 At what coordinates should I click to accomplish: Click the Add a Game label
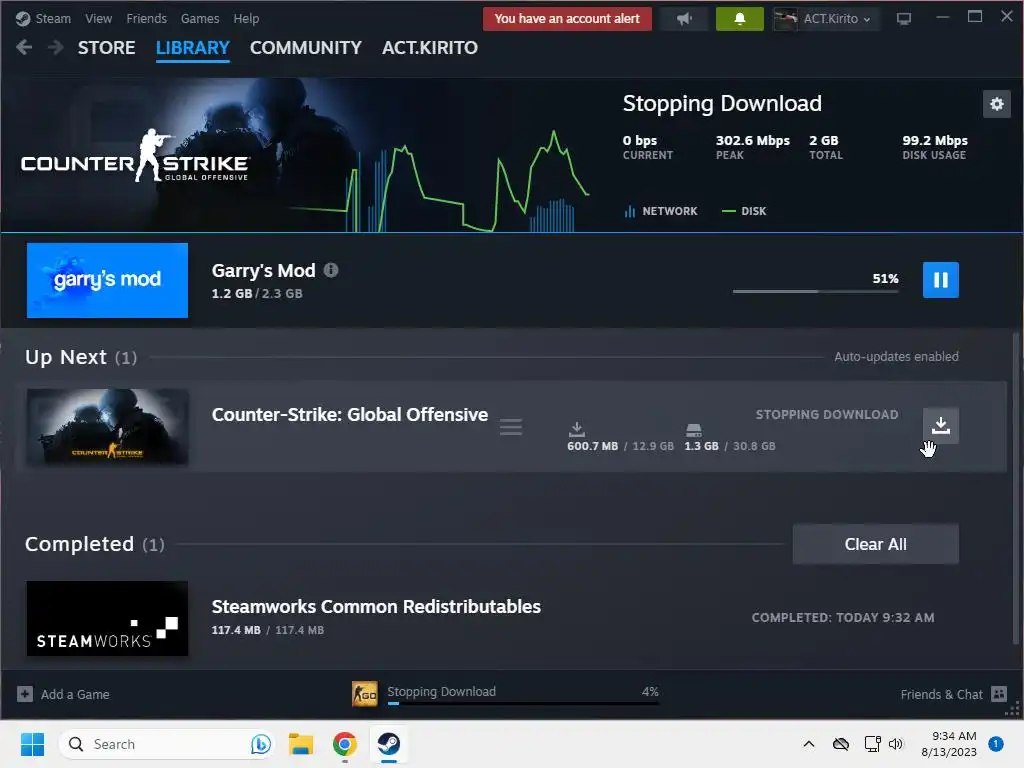pyautogui.click(x=75, y=694)
